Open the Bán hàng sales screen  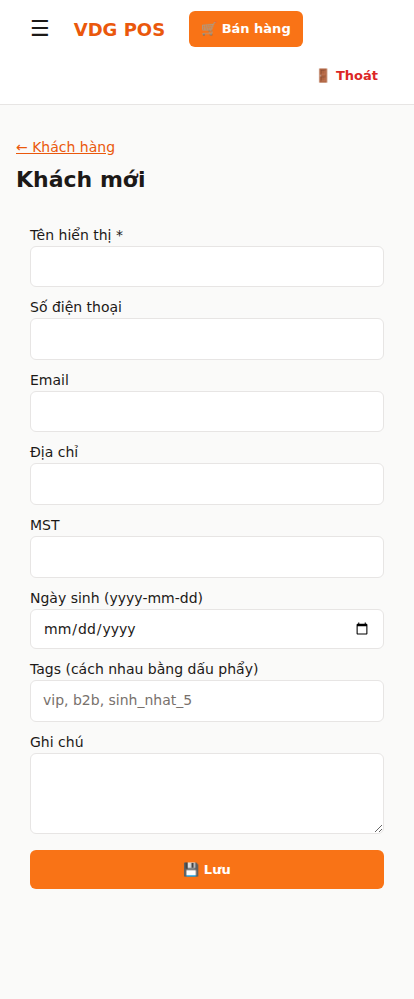pyautogui.click(x=246, y=29)
